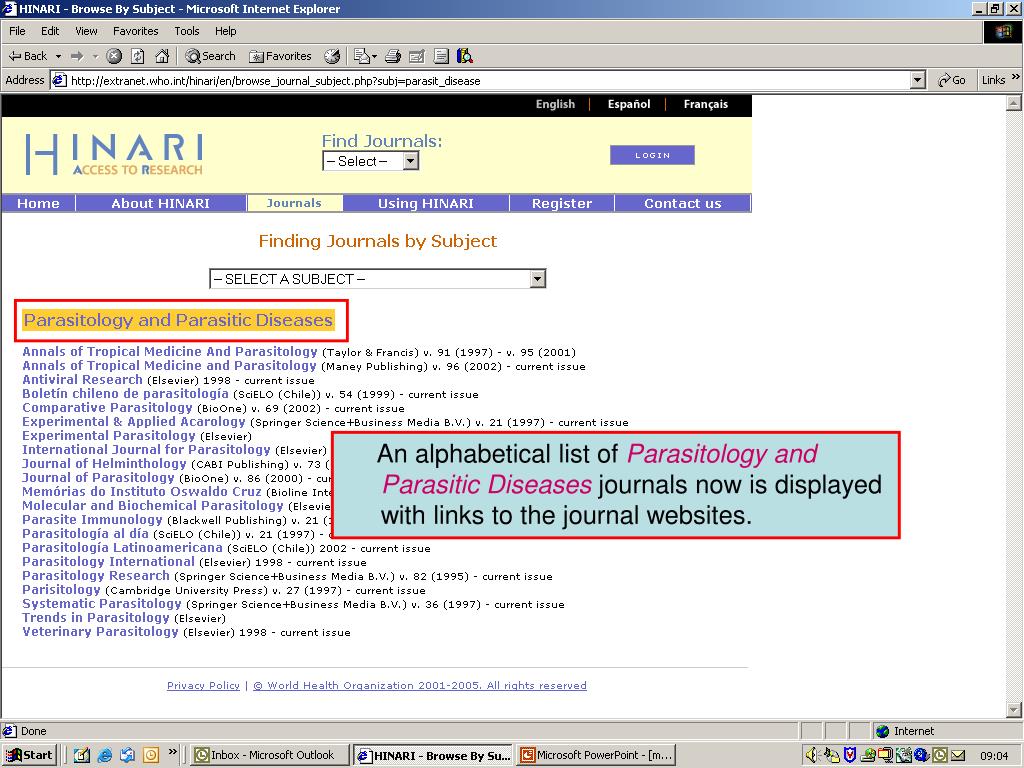Click the Research toolbar icon with magnifier
Screen dimensions: 1024x768
(x=465, y=56)
